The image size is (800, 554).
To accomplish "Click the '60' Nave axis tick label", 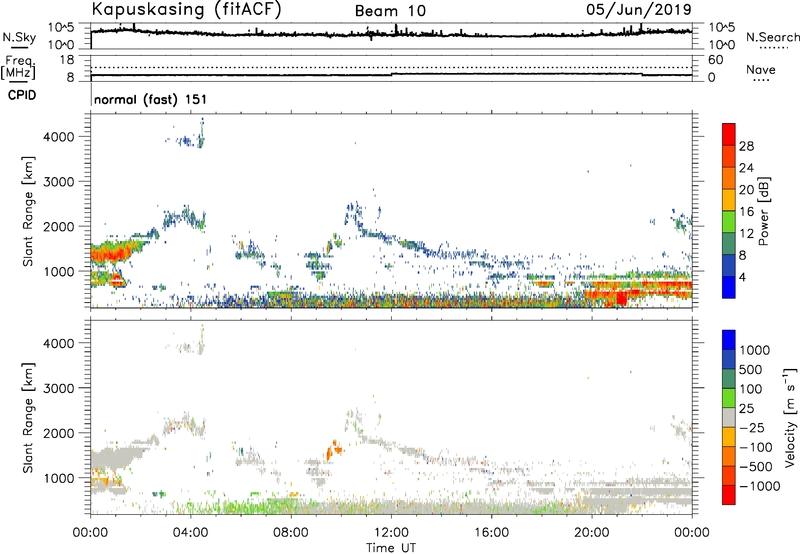I will click(x=715, y=60).
